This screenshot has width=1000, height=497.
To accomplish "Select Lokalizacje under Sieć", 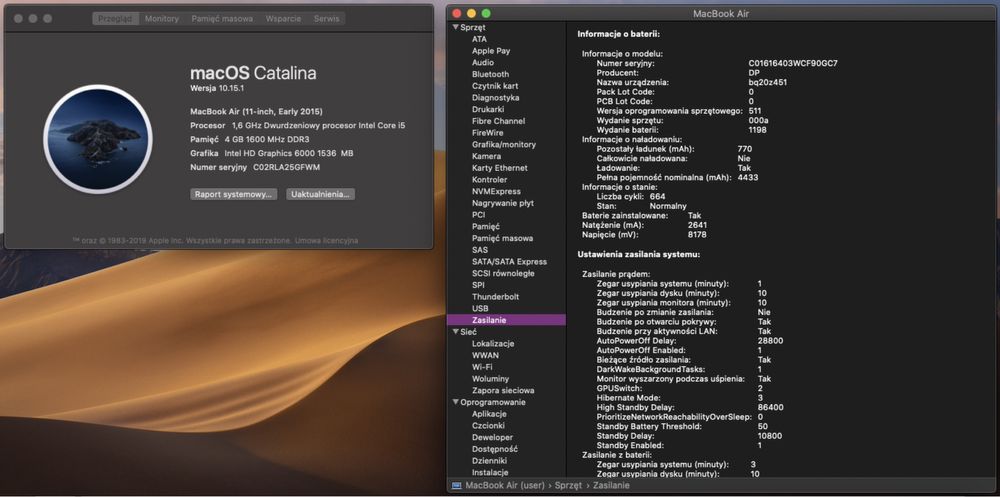I will point(493,343).
